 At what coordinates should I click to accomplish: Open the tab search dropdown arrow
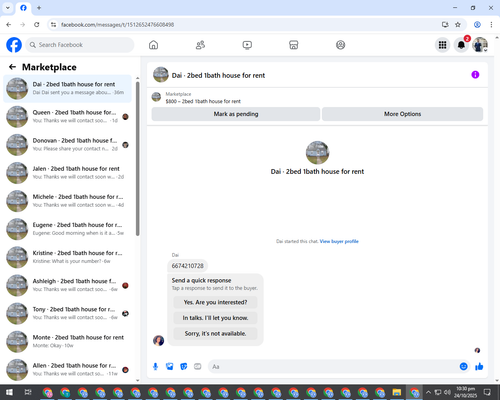click(8, 8)
